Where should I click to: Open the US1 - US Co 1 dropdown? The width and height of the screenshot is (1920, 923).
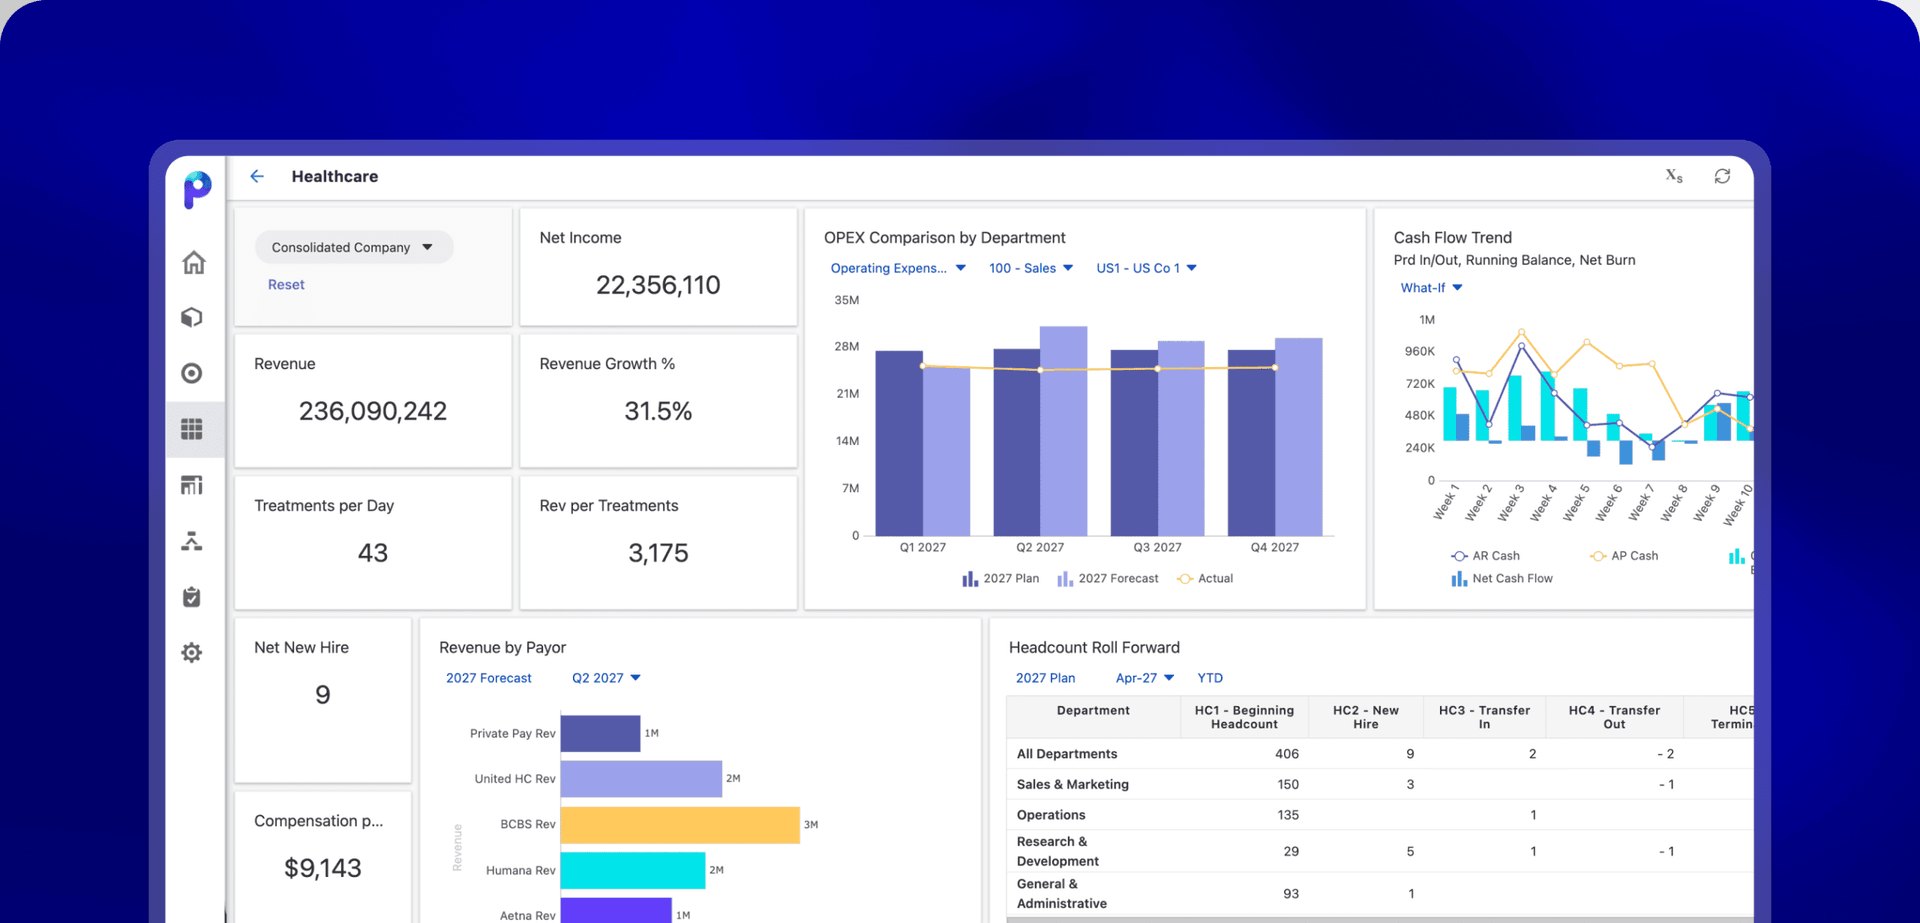[1146, 268]
